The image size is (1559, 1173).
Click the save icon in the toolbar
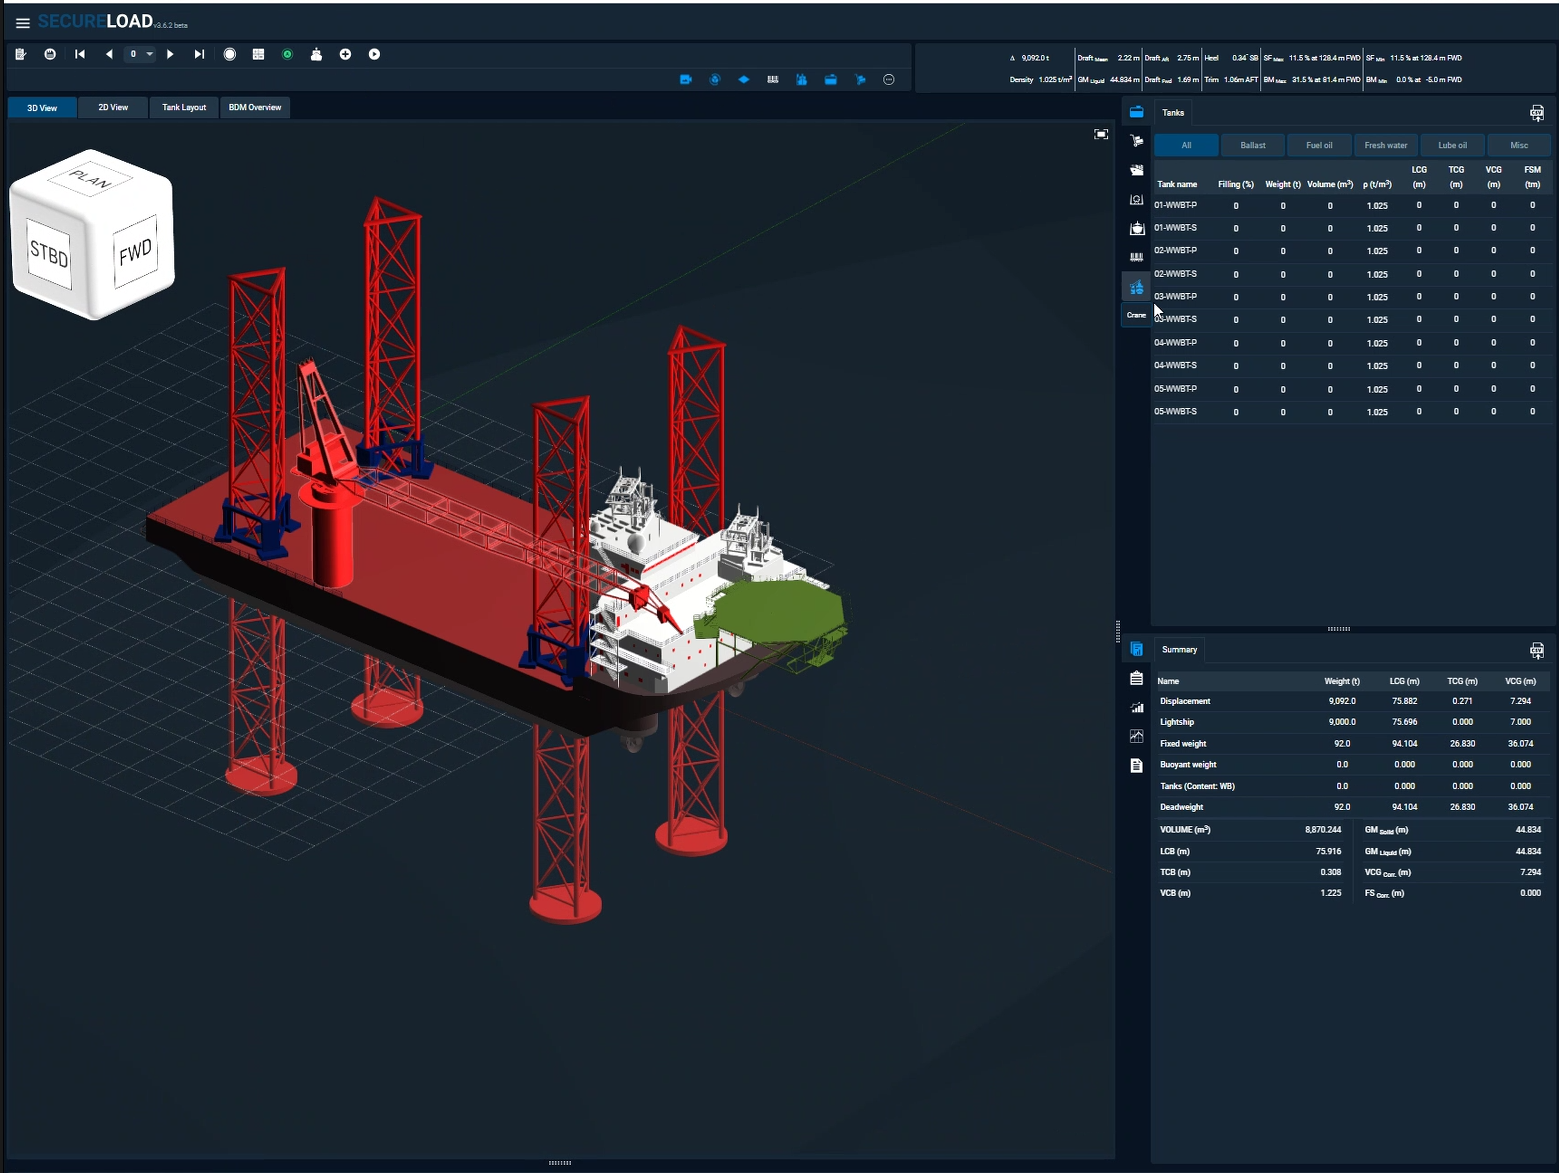point(50,55)
